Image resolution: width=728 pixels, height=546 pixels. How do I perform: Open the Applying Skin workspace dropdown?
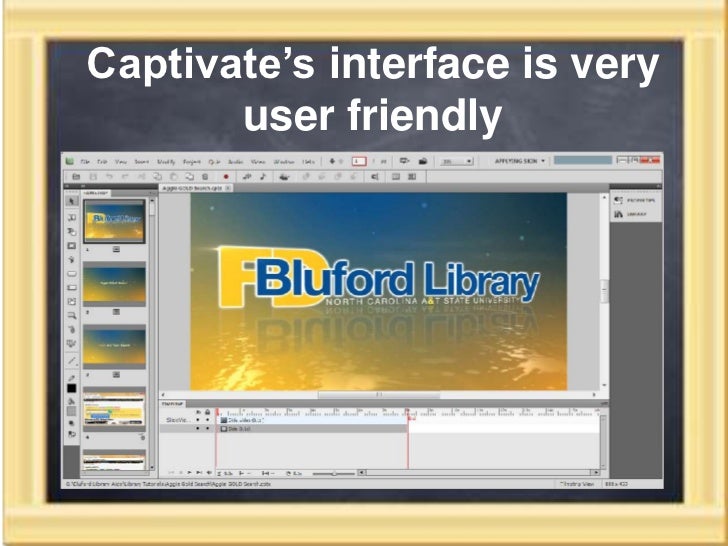click(x=520, y=161)
